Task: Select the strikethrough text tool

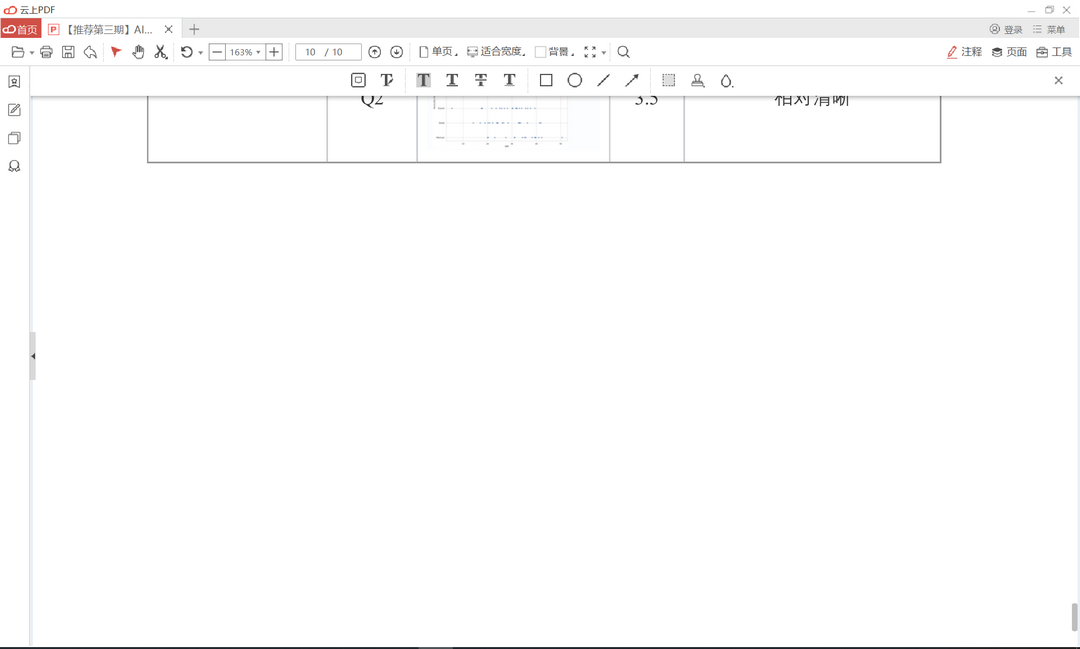Action: 481,80
